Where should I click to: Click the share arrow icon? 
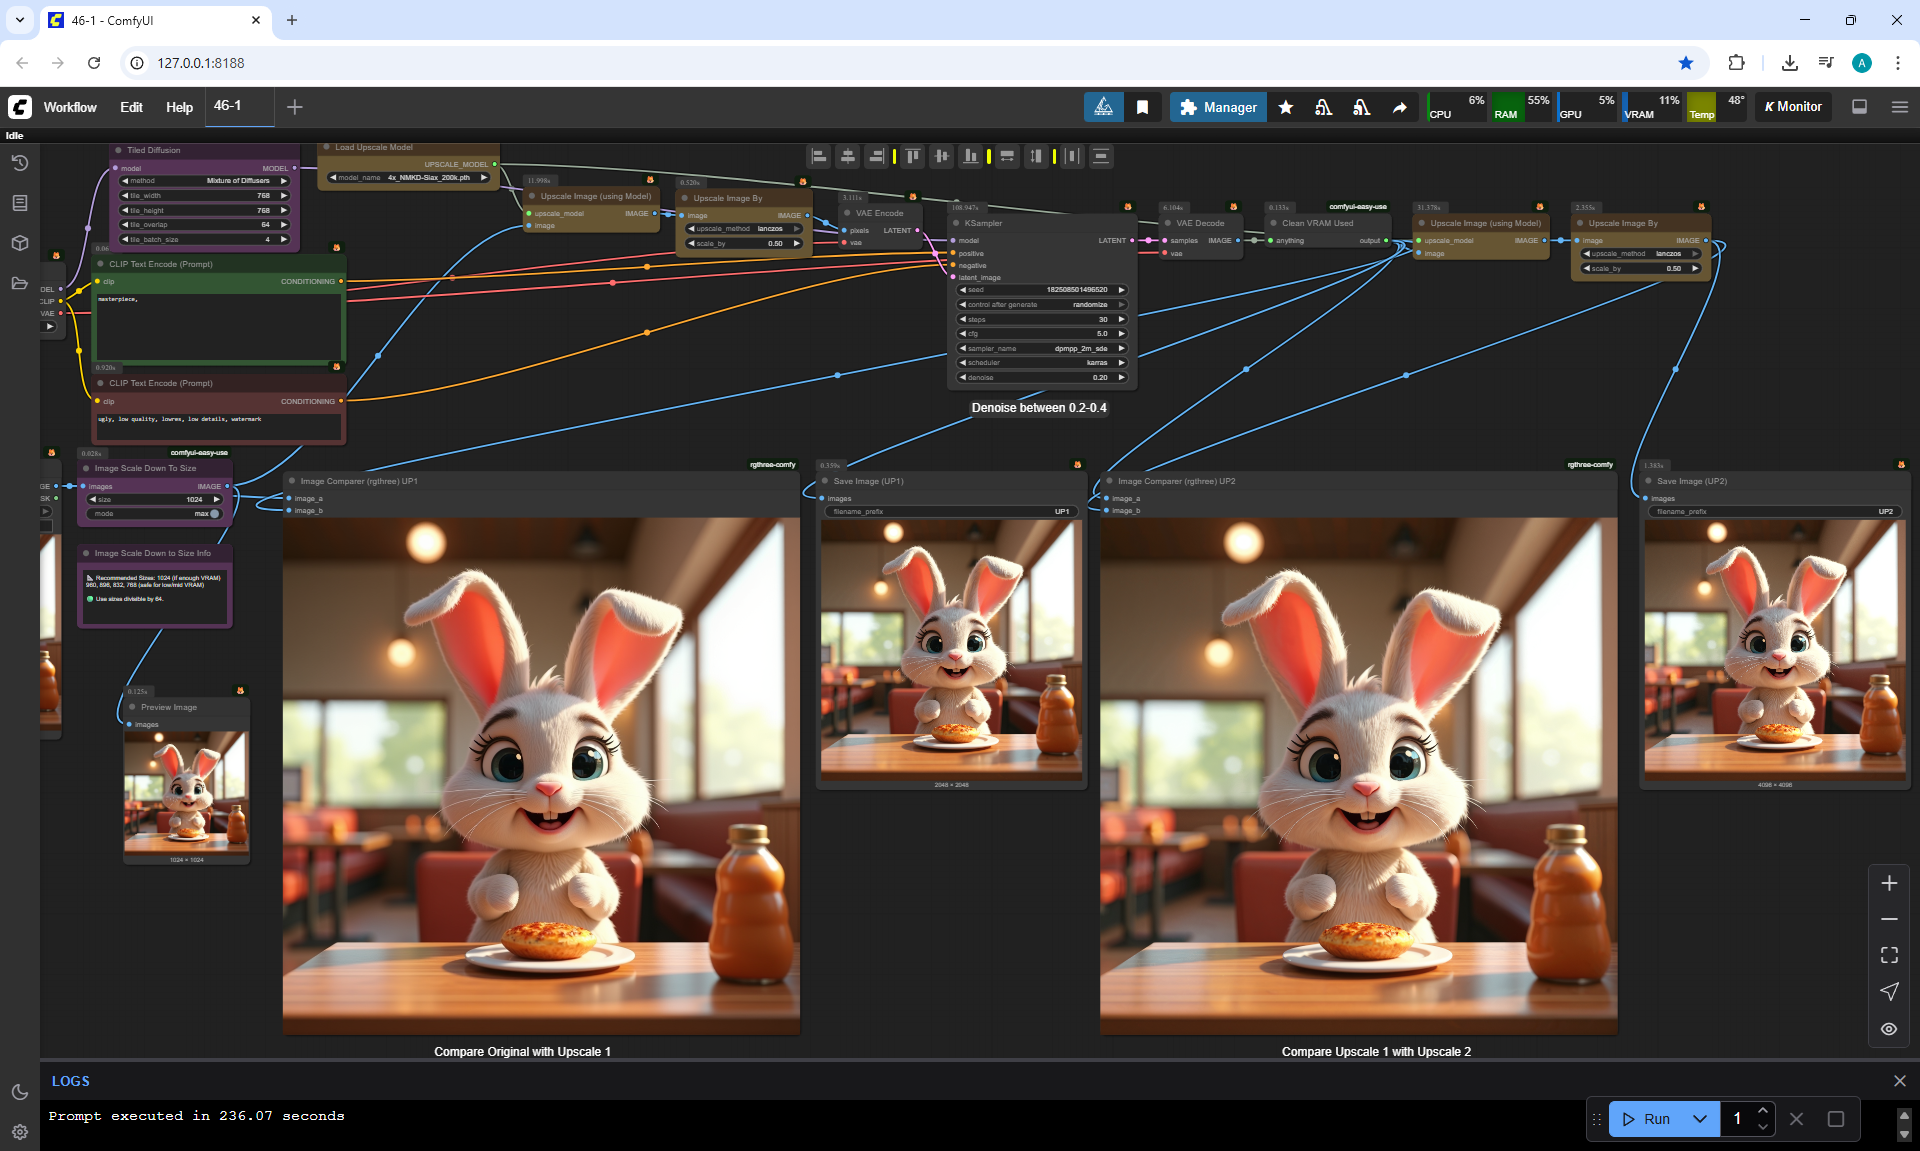point(1399,107)
